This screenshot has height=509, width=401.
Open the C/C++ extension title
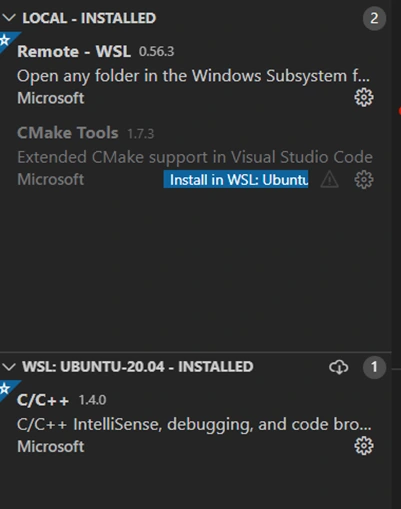[x=43, y=400]
